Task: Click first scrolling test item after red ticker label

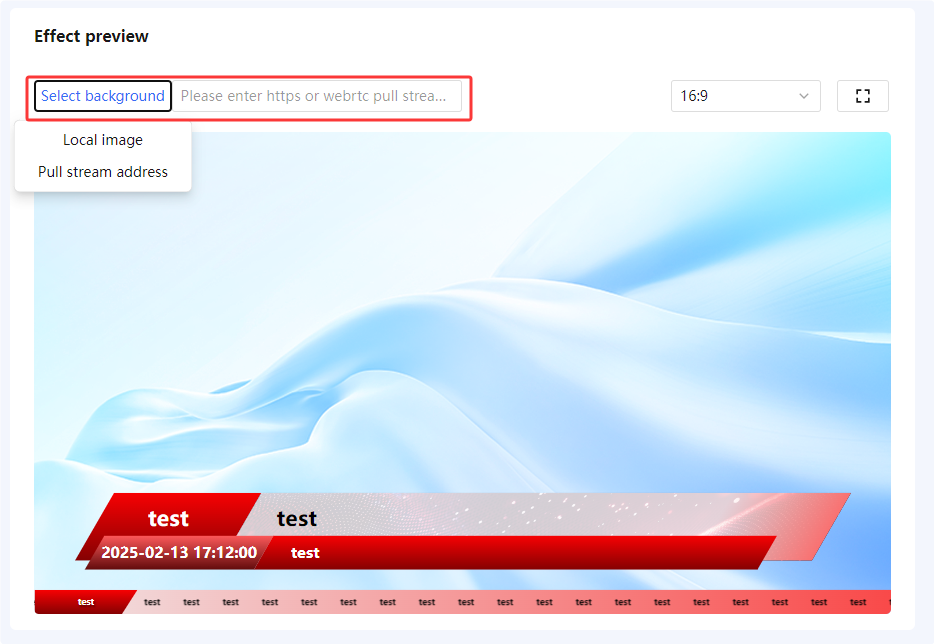Action: 152,602
